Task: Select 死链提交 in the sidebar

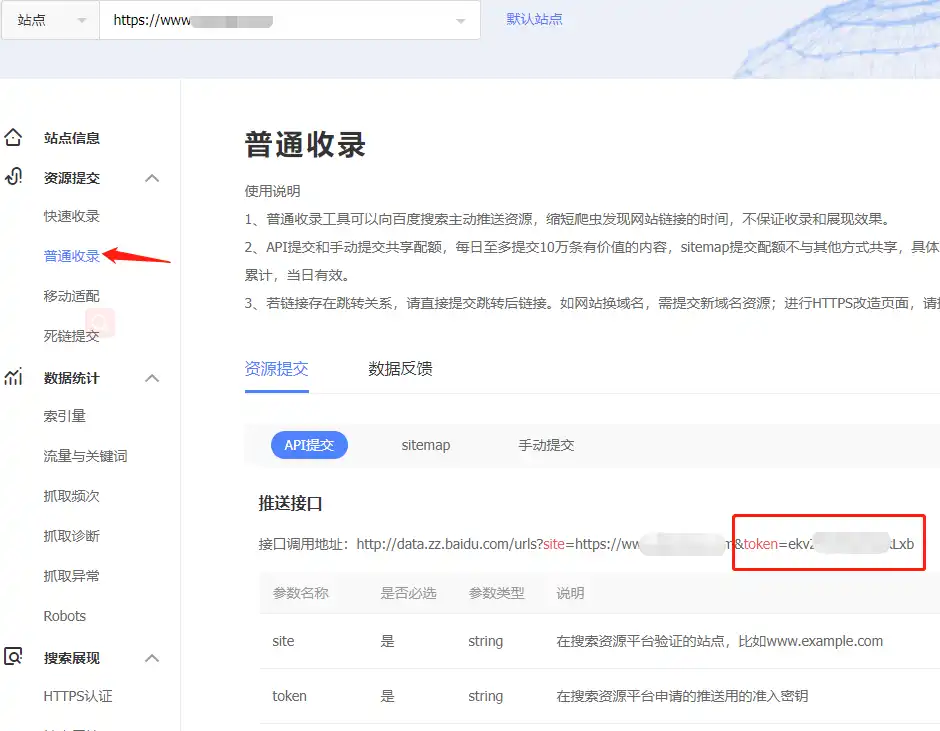Action: (x=71, y=336)
